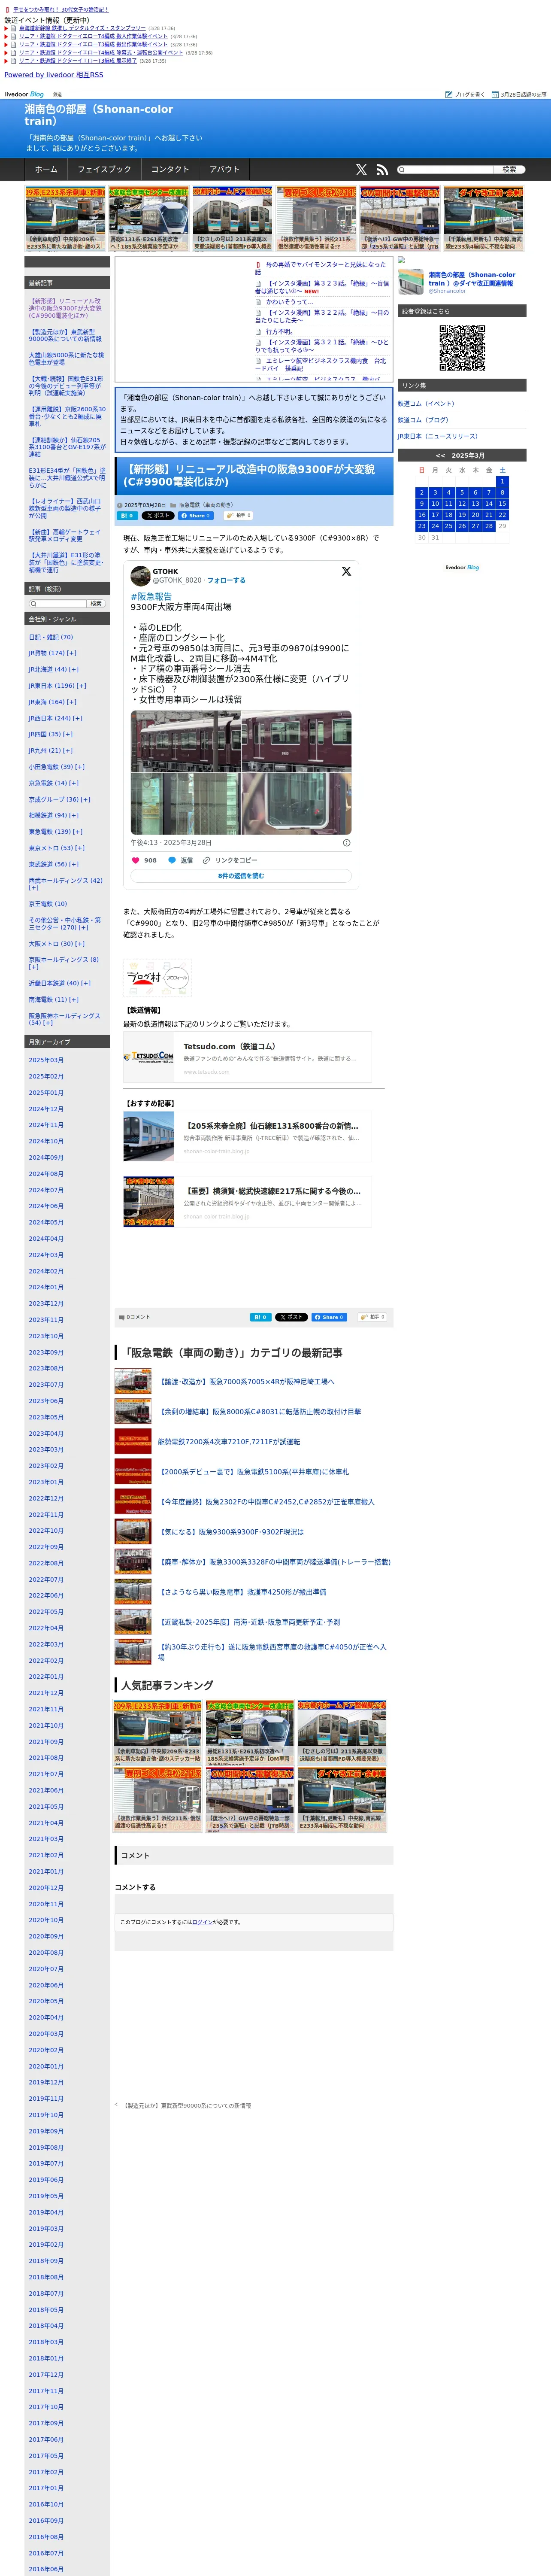Click the sidebar 検索 button

tap(96, 603)
